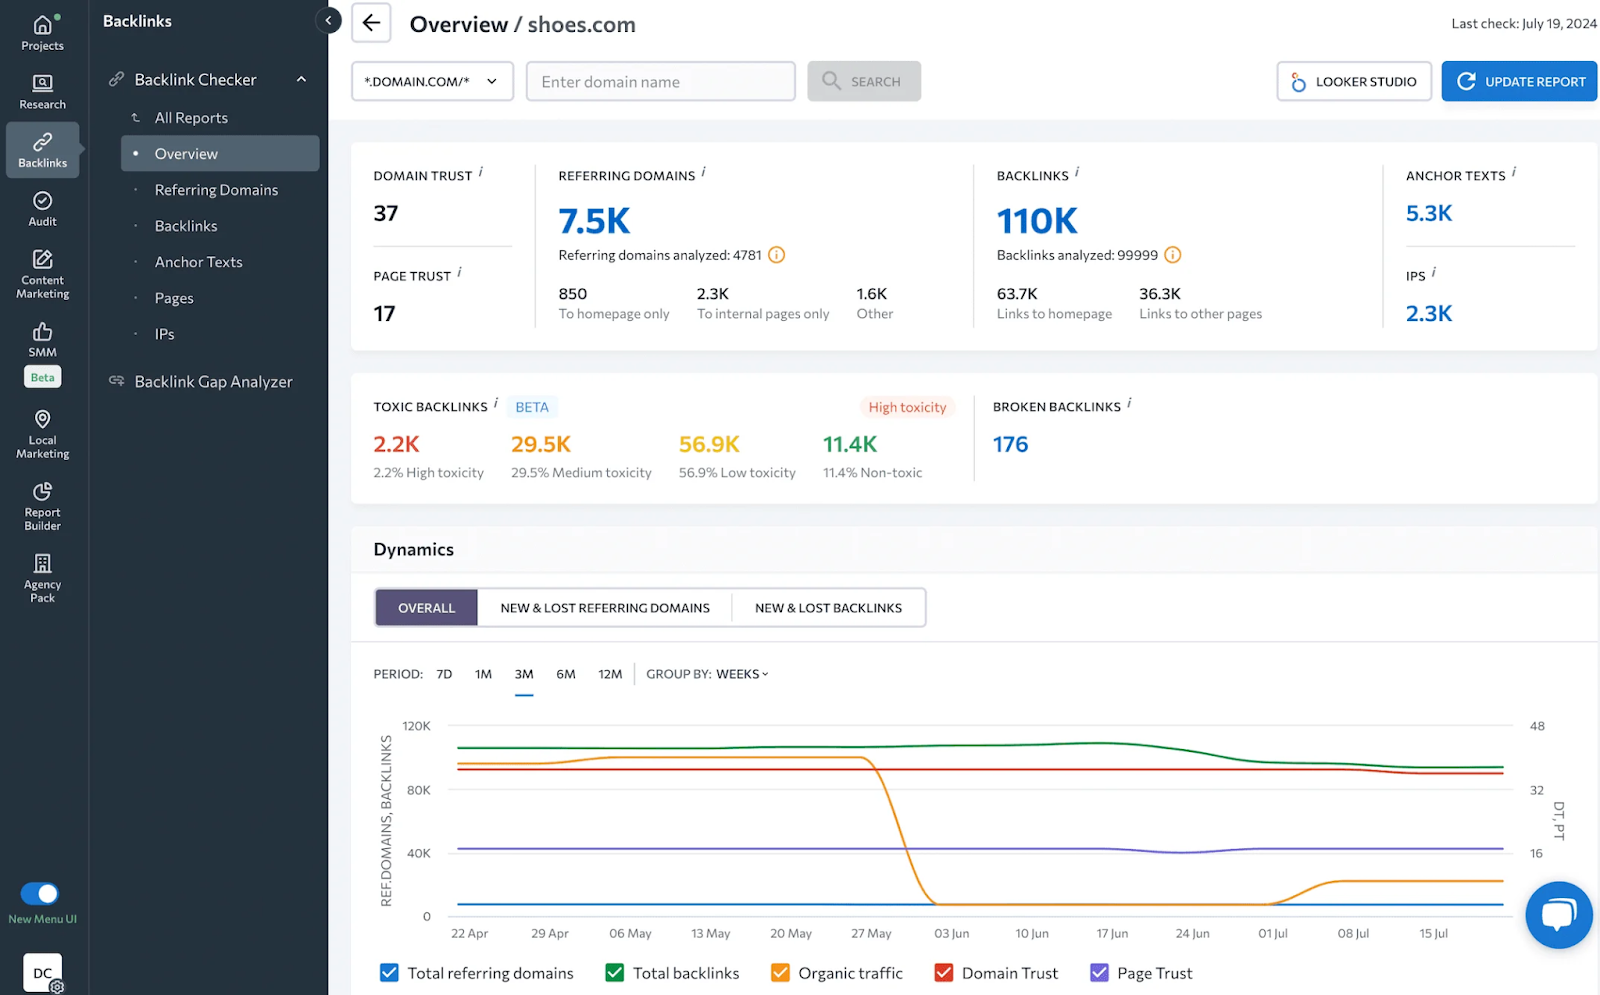The image size is (1600, 995).
Task: Disable the Page Trust checkbox
Action: (x=1099, y=972)
